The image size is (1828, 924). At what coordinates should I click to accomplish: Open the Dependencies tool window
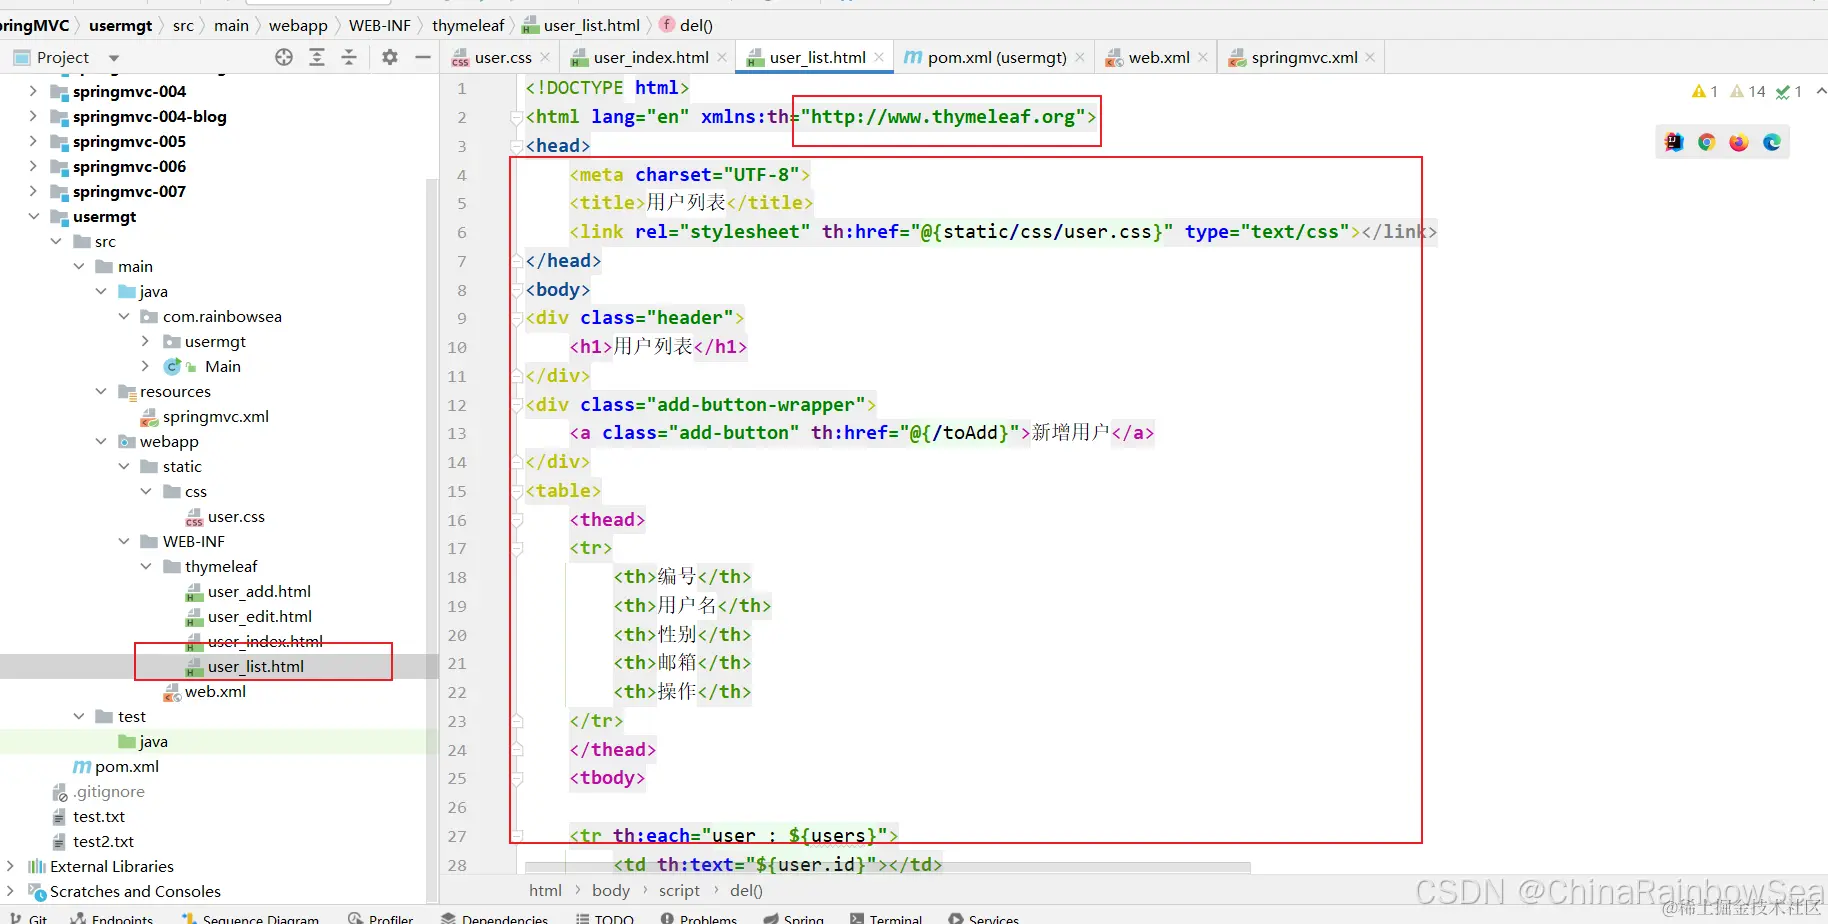click(x=494, y=919)
